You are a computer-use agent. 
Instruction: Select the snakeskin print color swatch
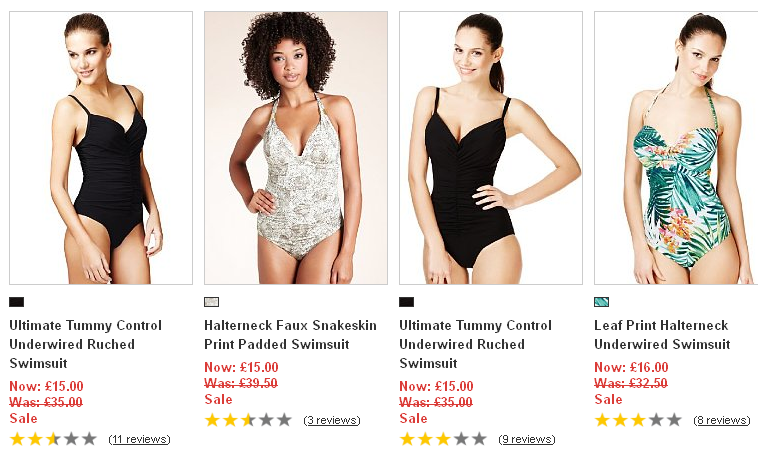[211, 302]
